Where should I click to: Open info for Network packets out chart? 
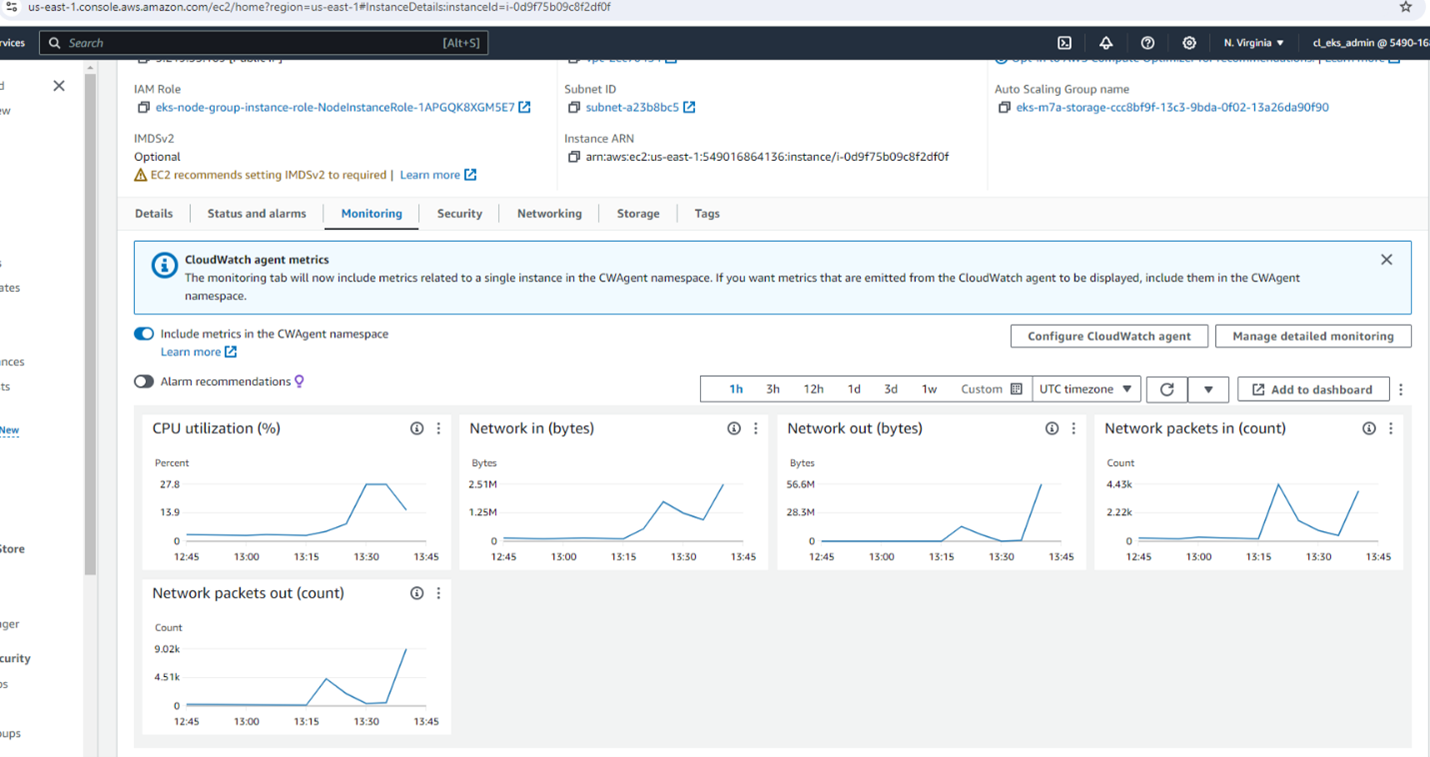tap(417, 593)
